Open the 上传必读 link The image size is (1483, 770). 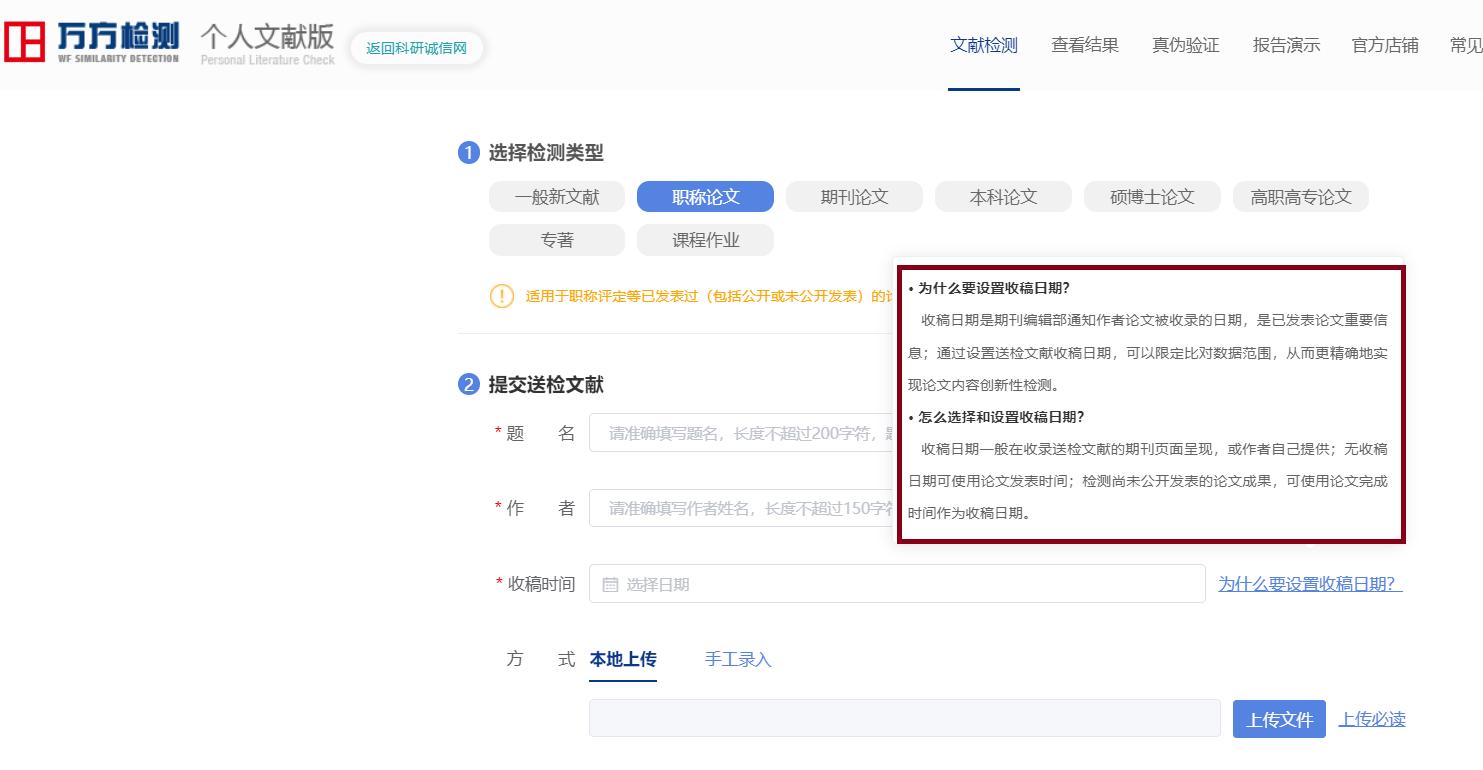tap(1372, 719)
